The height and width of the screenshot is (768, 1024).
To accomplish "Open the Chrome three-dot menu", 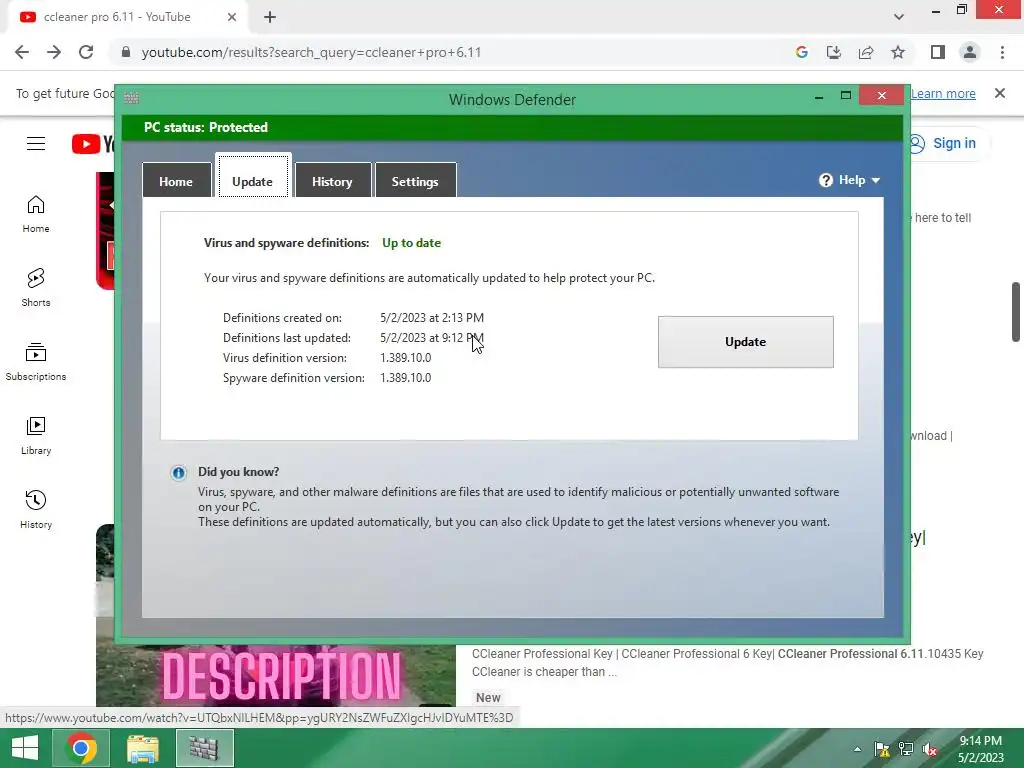I will coord(1002,52).
